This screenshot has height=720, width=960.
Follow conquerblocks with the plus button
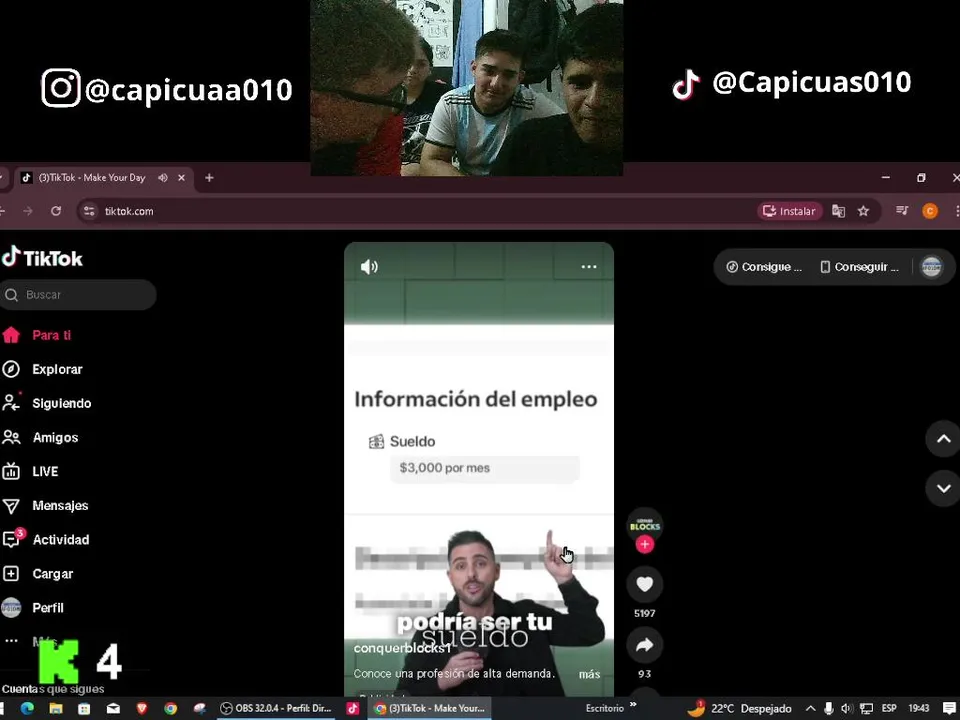click(644, 544)
